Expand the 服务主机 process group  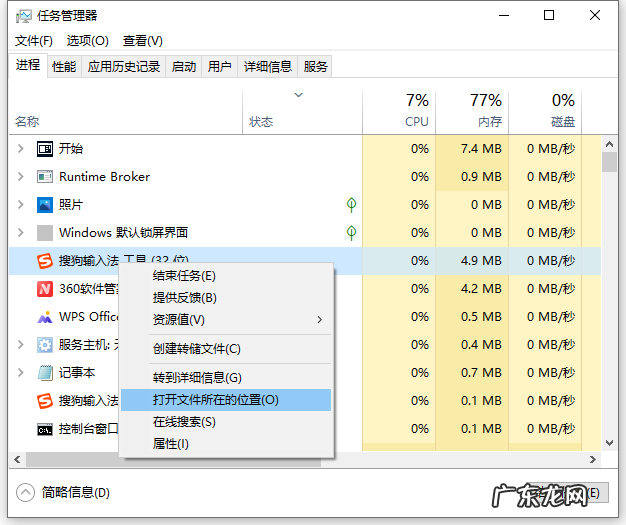tap(20, 345)
